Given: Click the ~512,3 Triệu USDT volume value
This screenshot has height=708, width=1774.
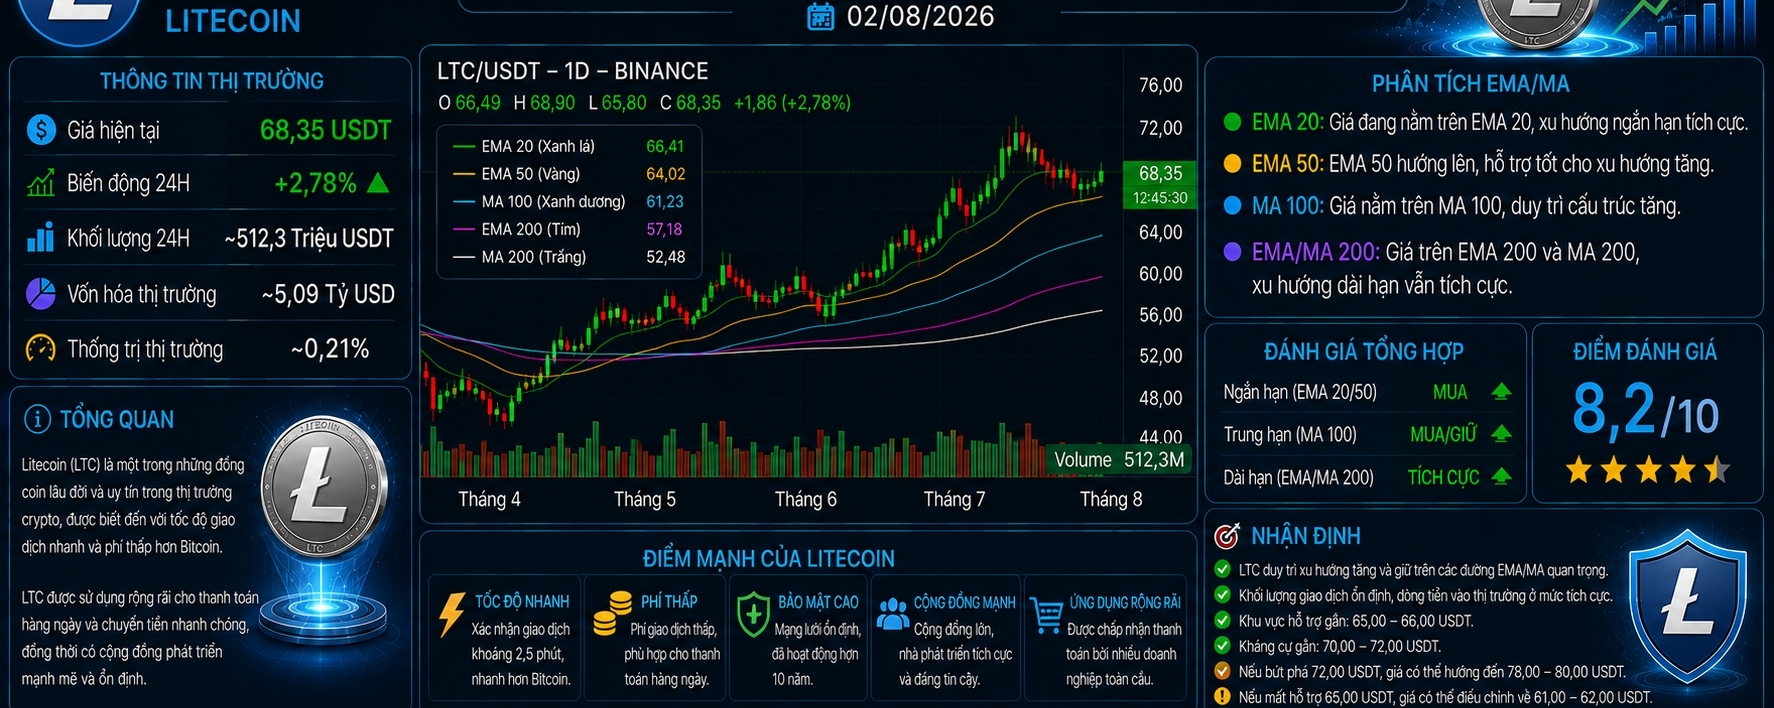Looking at the screenshot, I should pyautogui.click(x=309, y=238).
